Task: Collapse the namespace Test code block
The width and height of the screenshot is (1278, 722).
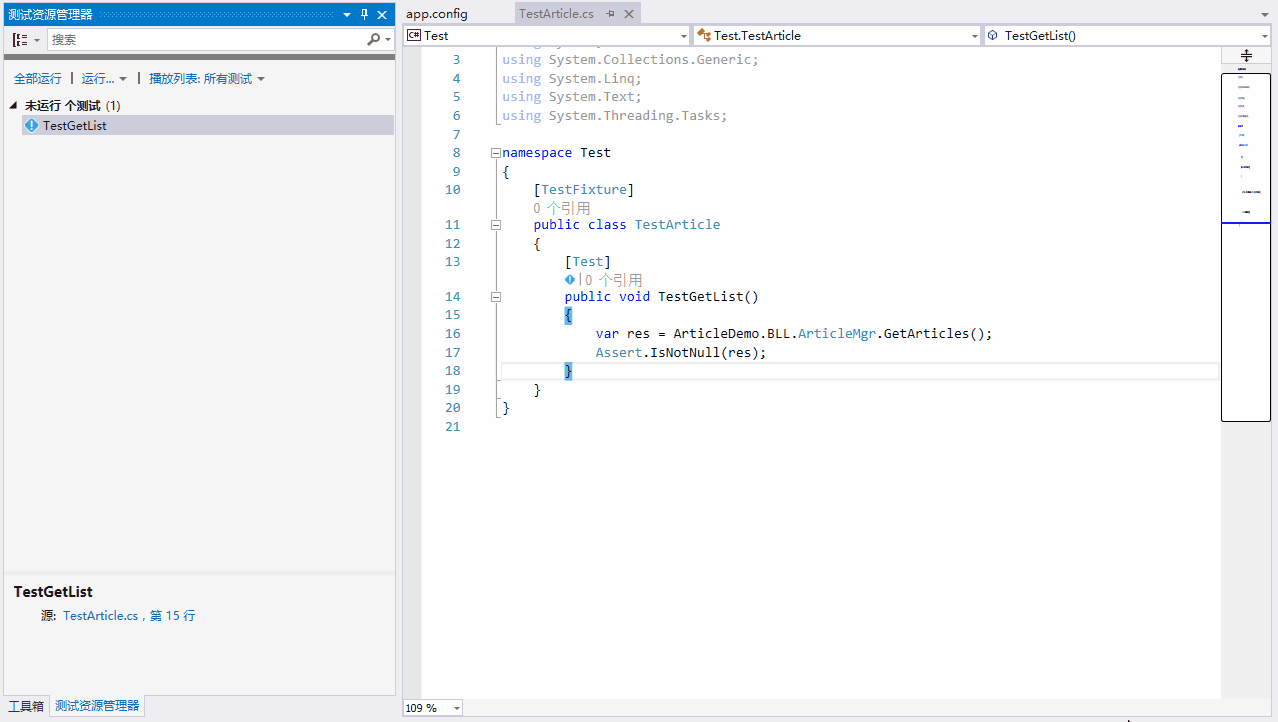Action: click(x=495, y=153)
